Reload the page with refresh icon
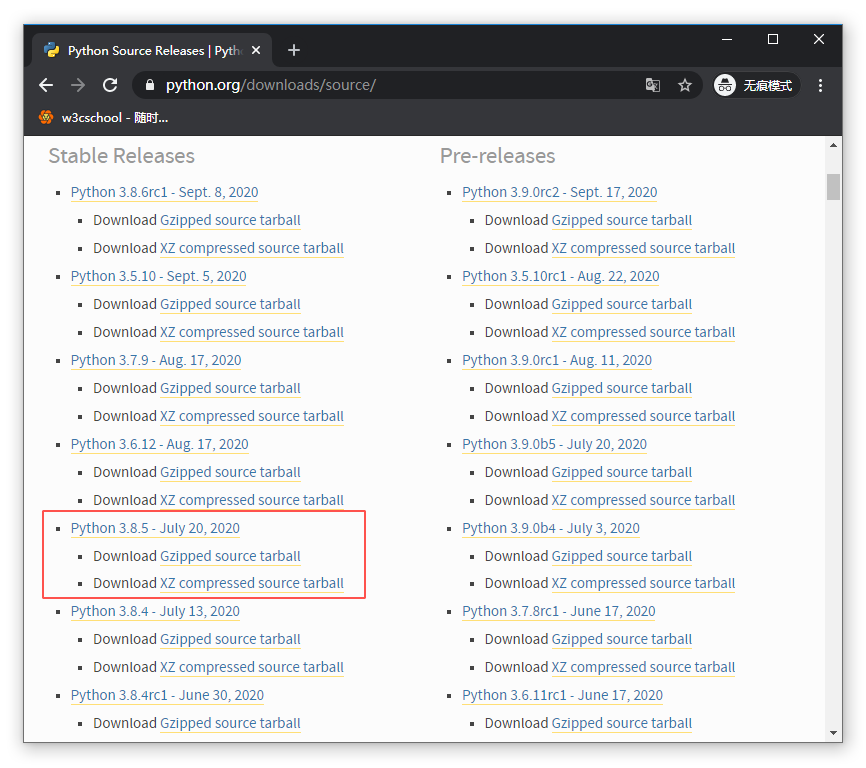This screenshot has width=866, height=768. pyautogui.click(x=110, y=85)
